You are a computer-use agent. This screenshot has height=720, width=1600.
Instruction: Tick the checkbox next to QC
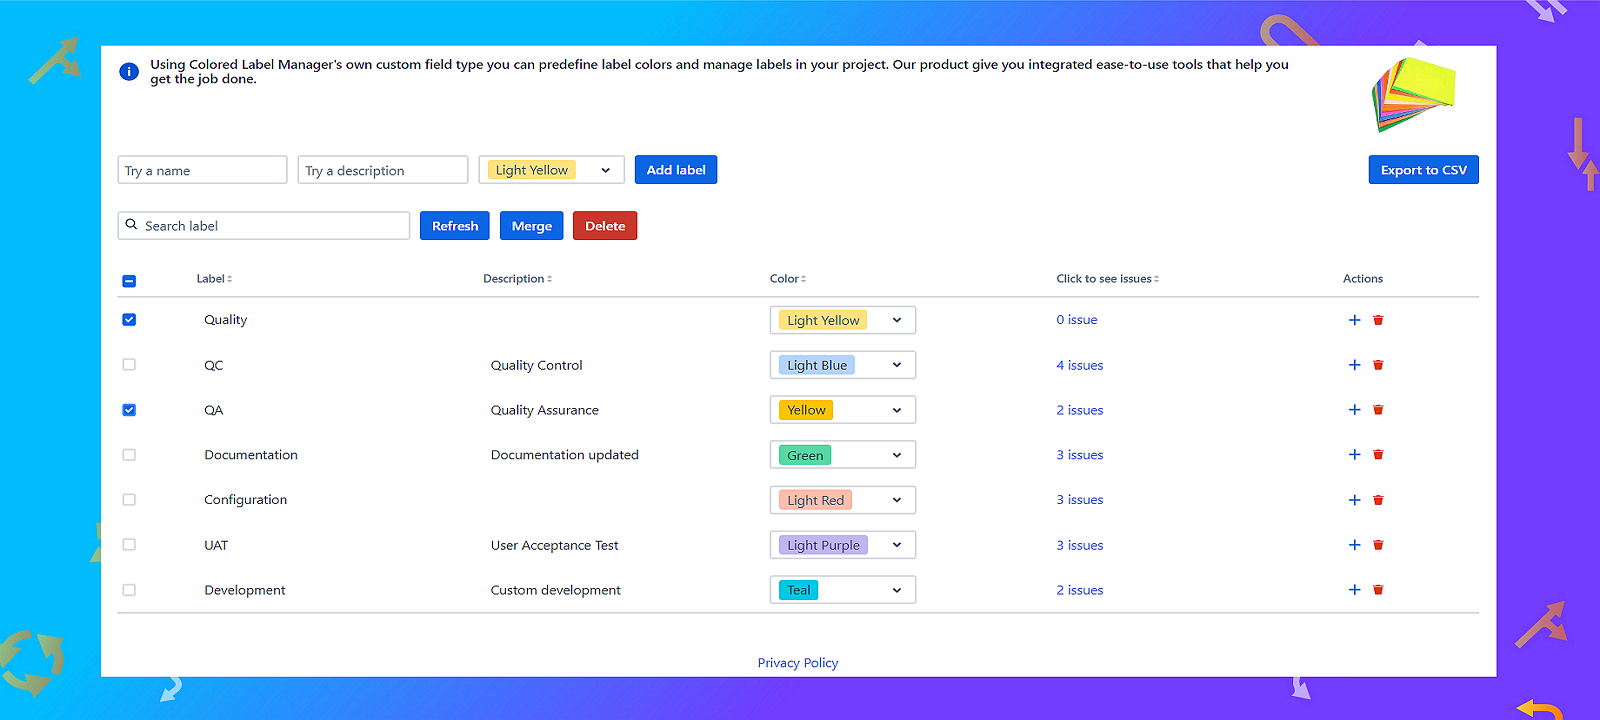click(x=129, y=365)
